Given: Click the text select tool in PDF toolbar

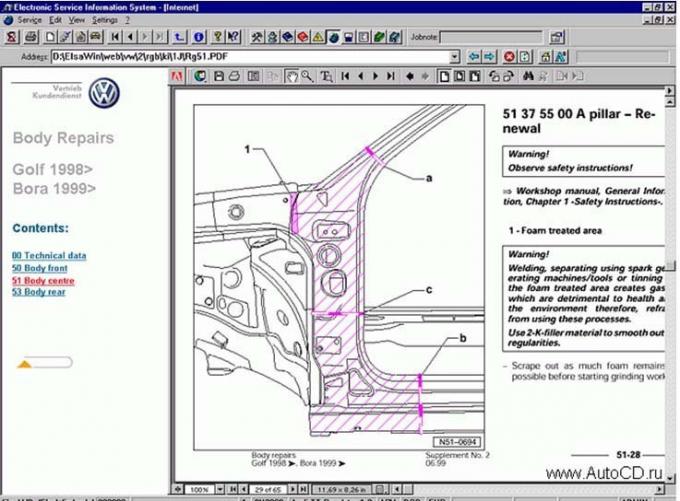Looking at the screenshot, I should point(325,75).
